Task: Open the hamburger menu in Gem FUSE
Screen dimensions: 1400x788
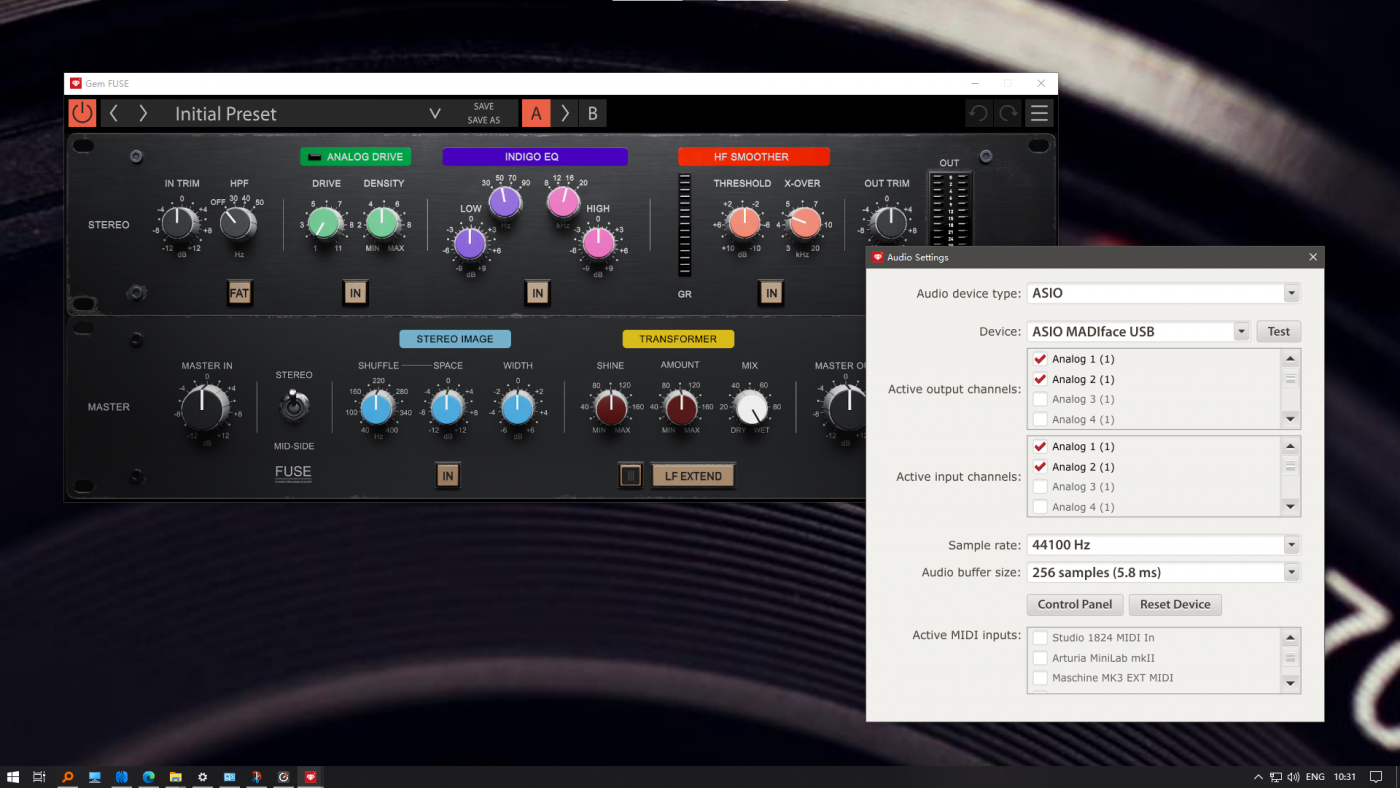Action: point(1039,114)
